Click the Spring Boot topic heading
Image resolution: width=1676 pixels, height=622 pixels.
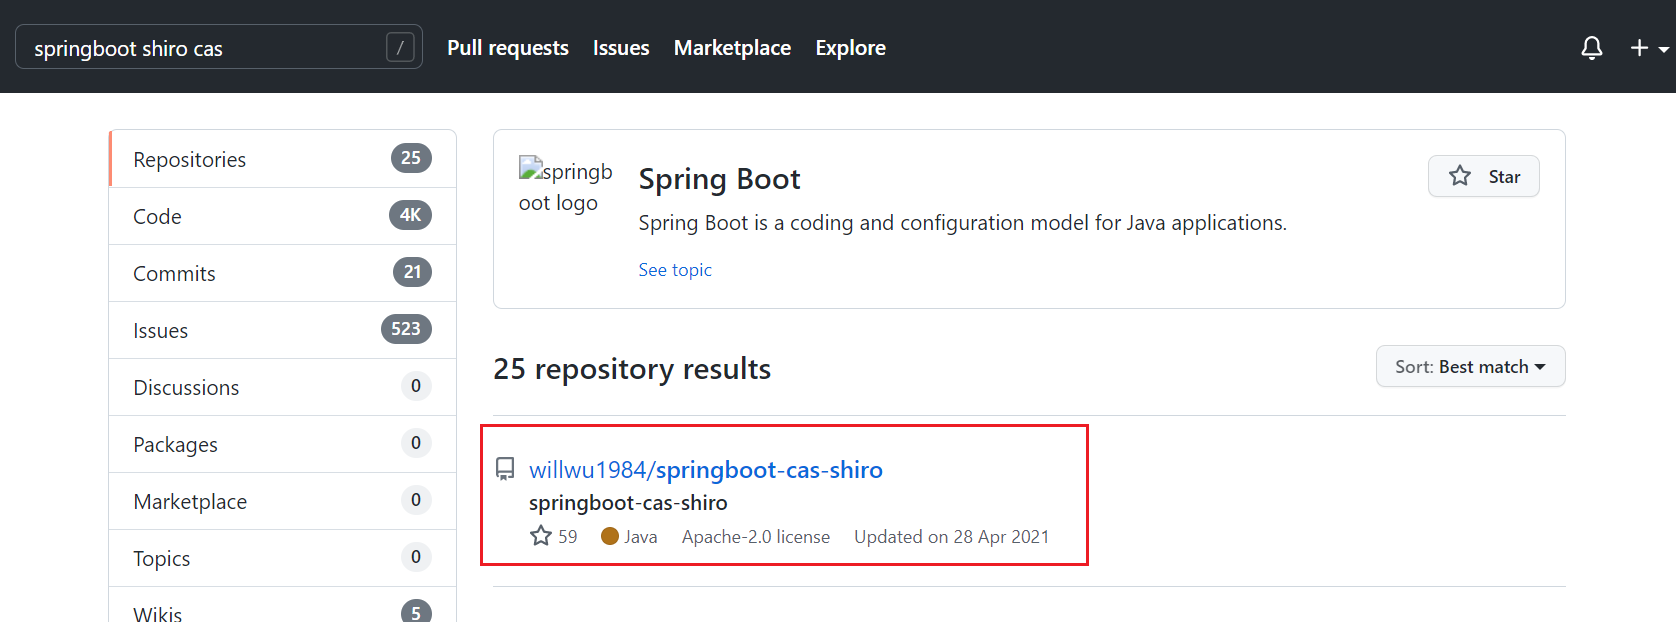click(719, 179)
